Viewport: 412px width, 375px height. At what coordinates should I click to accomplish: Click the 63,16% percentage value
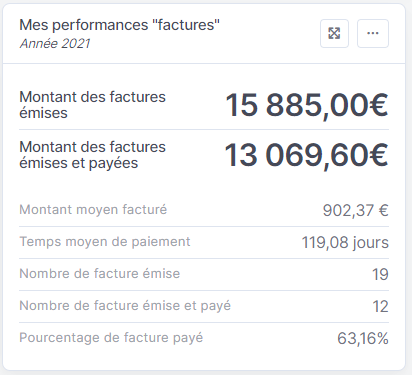363,339
